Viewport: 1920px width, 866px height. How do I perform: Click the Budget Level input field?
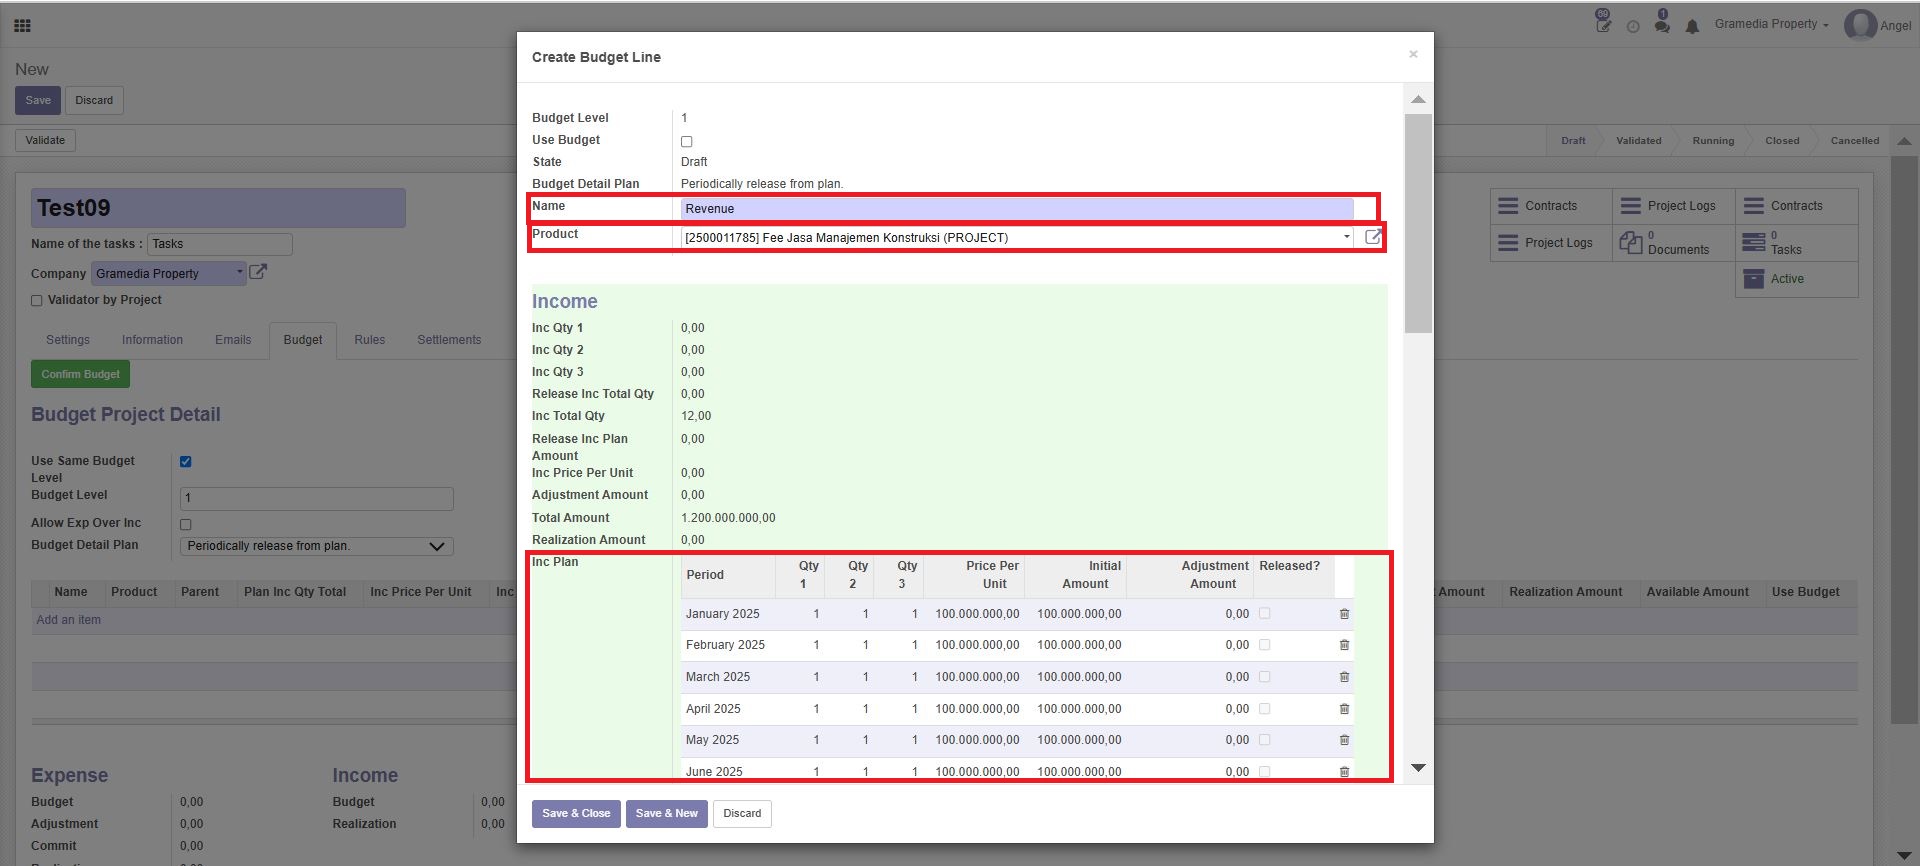[316, 498]
